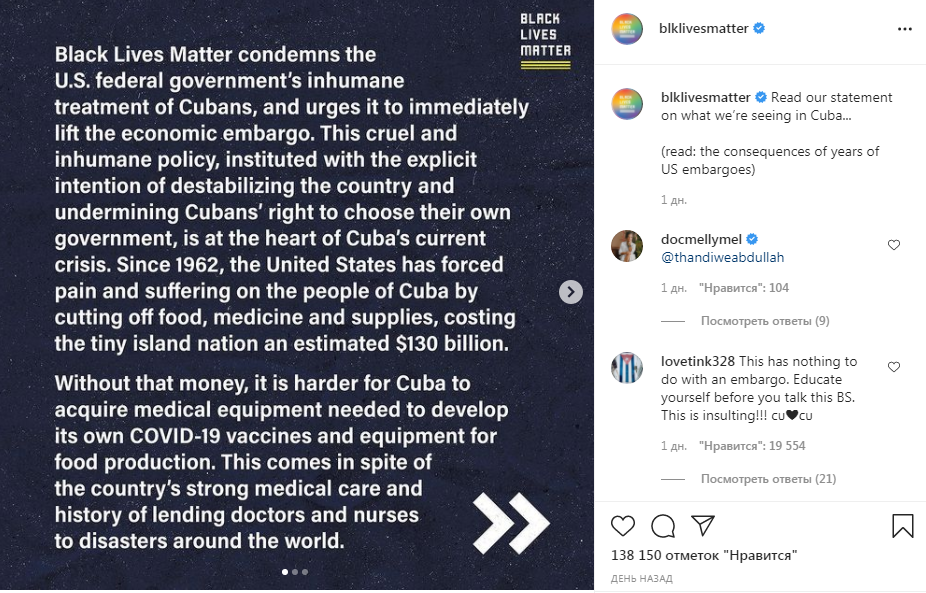Click the lovetink328 username

[x=698, y=361]
